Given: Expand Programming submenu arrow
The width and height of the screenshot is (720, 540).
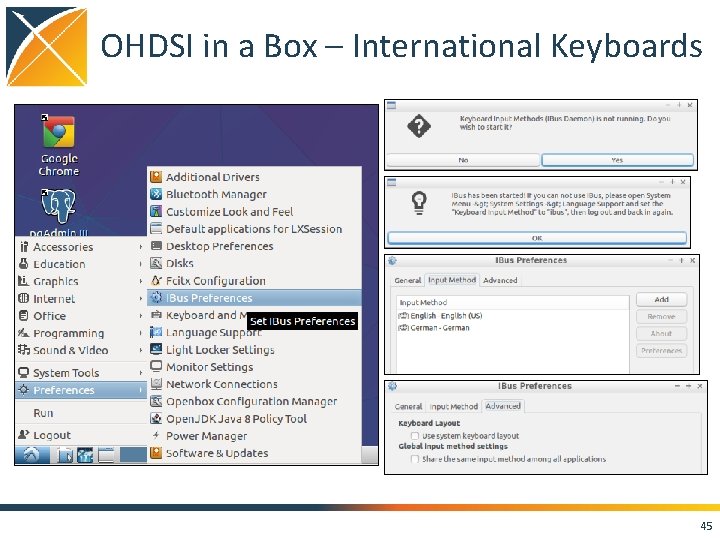Looking at the screenshot, I should click(x=141, y=333).
